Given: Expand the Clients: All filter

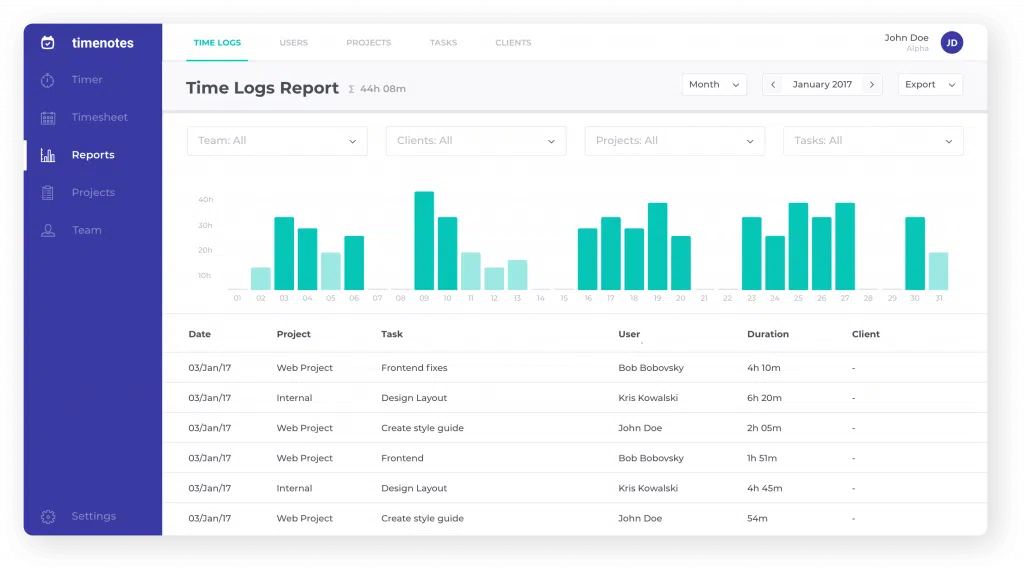Looking at the screenshot, I should pos(475,141).
